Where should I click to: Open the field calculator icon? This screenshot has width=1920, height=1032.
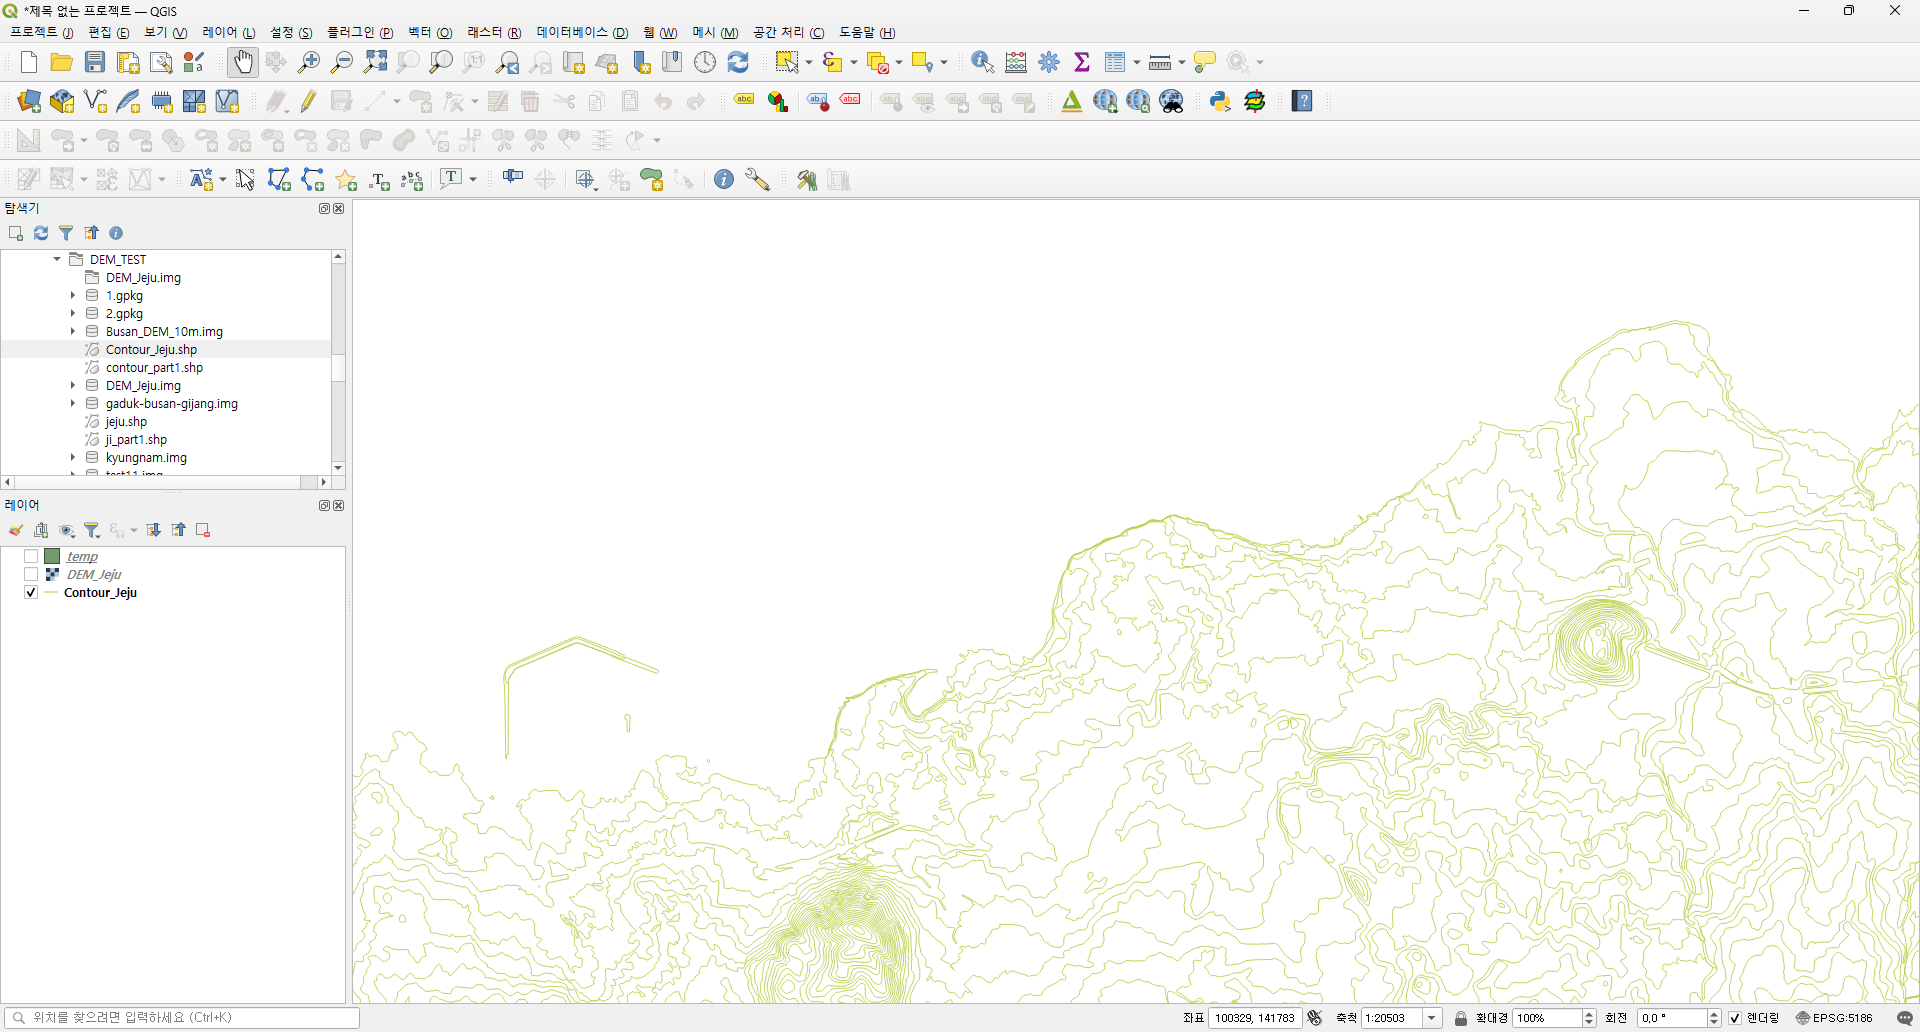point(1016,62)
